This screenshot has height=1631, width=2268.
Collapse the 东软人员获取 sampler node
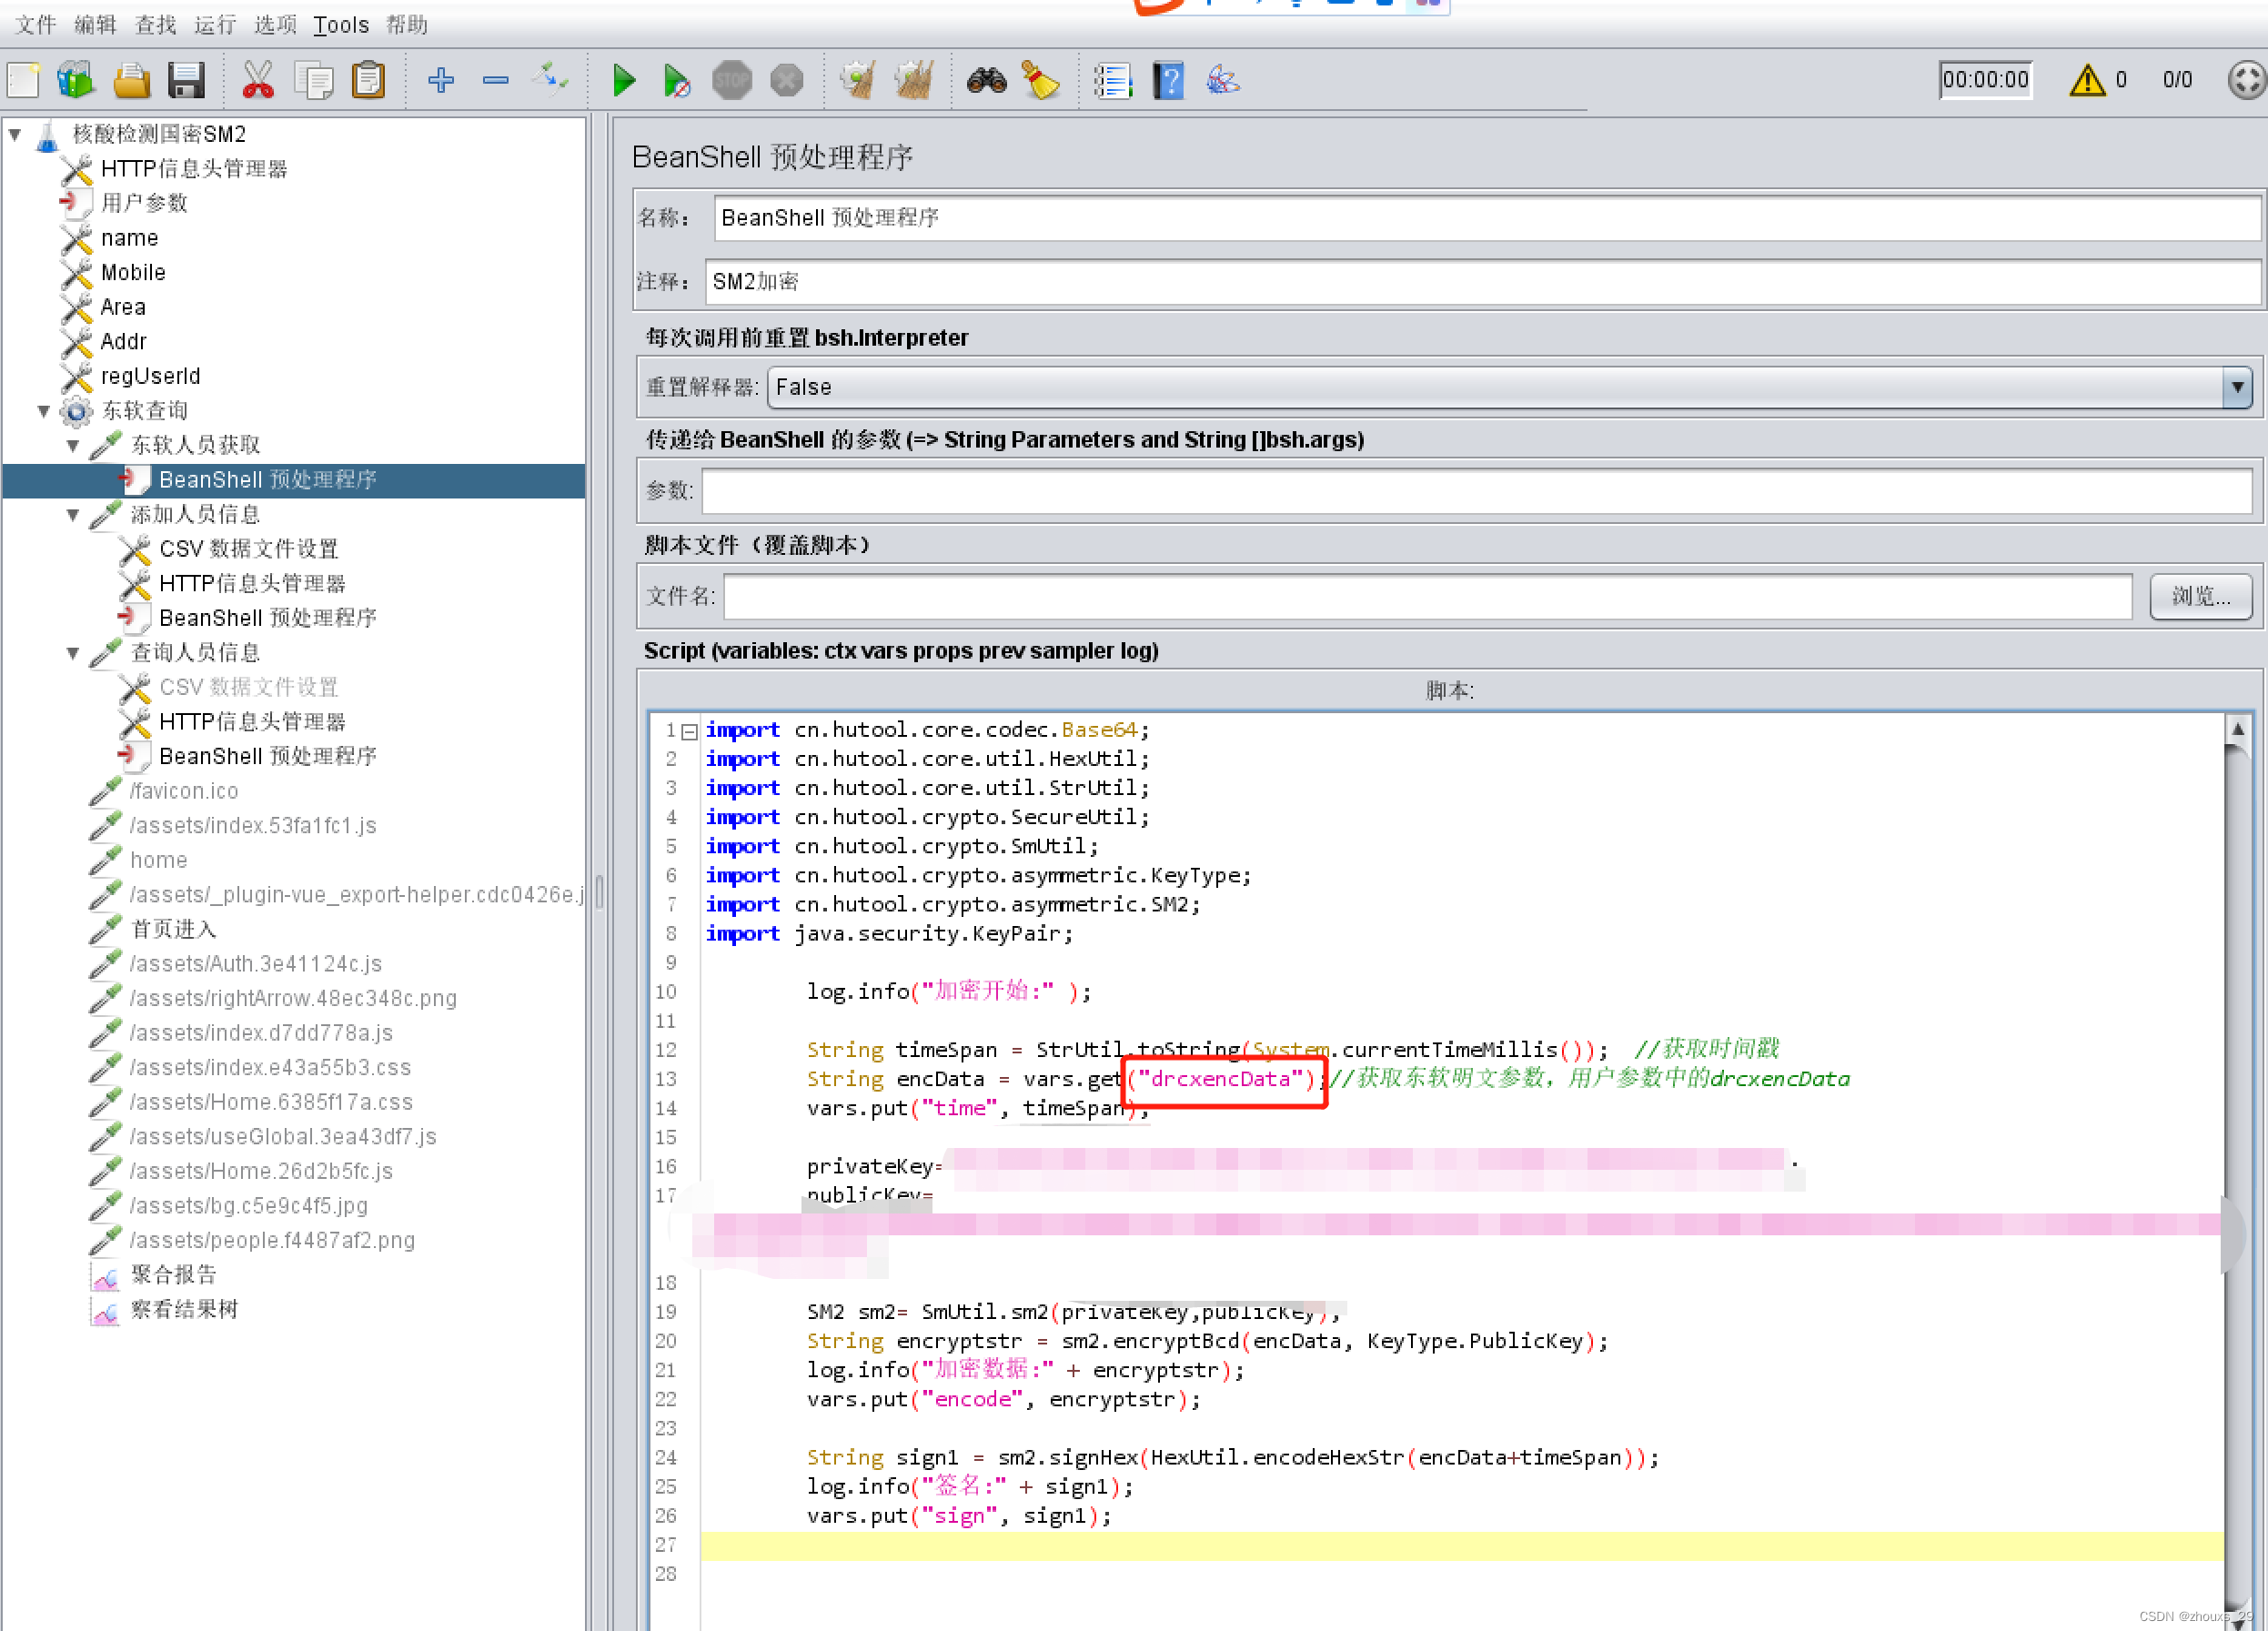click(x=73, y=445)
